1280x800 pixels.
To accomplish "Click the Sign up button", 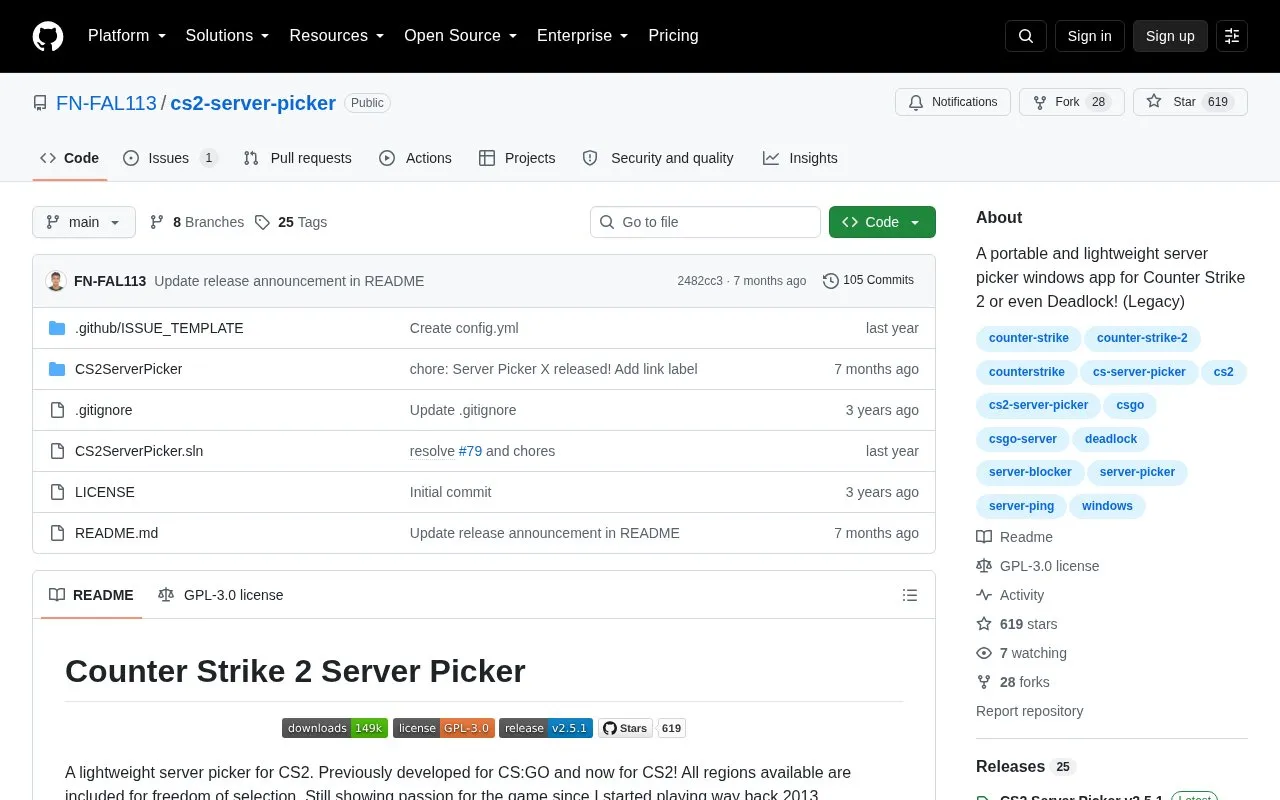I will click(x=1170, y=36).
